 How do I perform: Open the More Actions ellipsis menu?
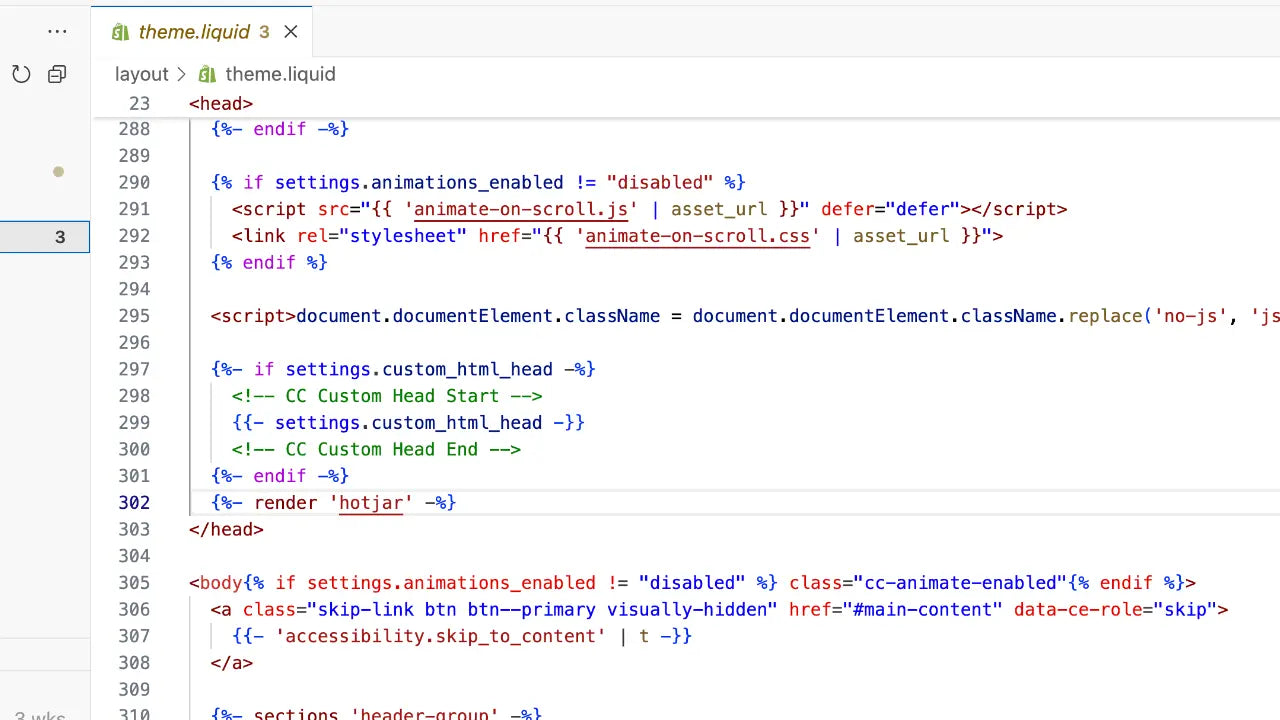point(57,31)
